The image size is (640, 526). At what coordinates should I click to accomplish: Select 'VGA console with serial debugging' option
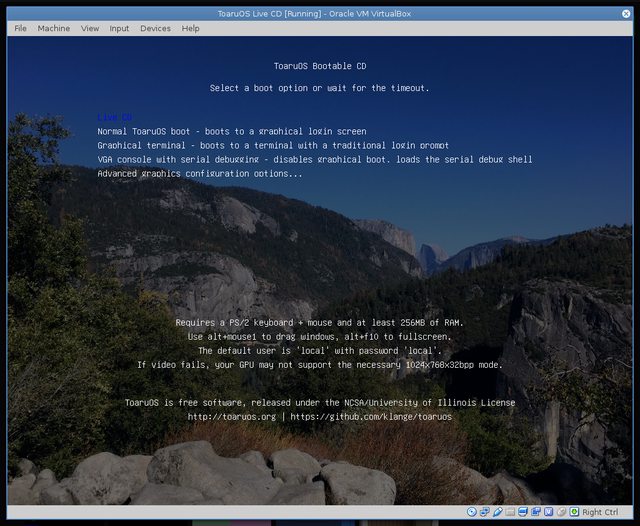tap(315, 159)
